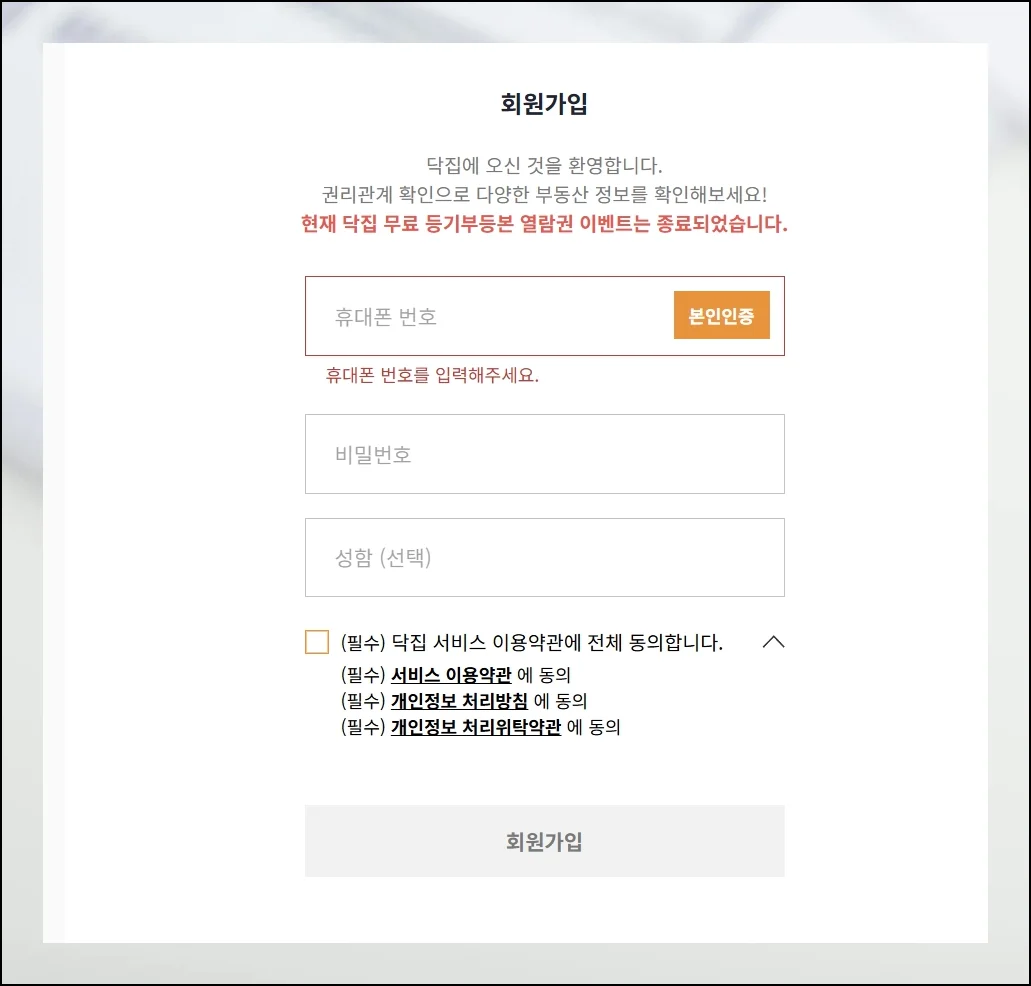Screen dimensions: 1031x986
Task: Click the 회원가입 heading at the top
Action: coord(544,104)
